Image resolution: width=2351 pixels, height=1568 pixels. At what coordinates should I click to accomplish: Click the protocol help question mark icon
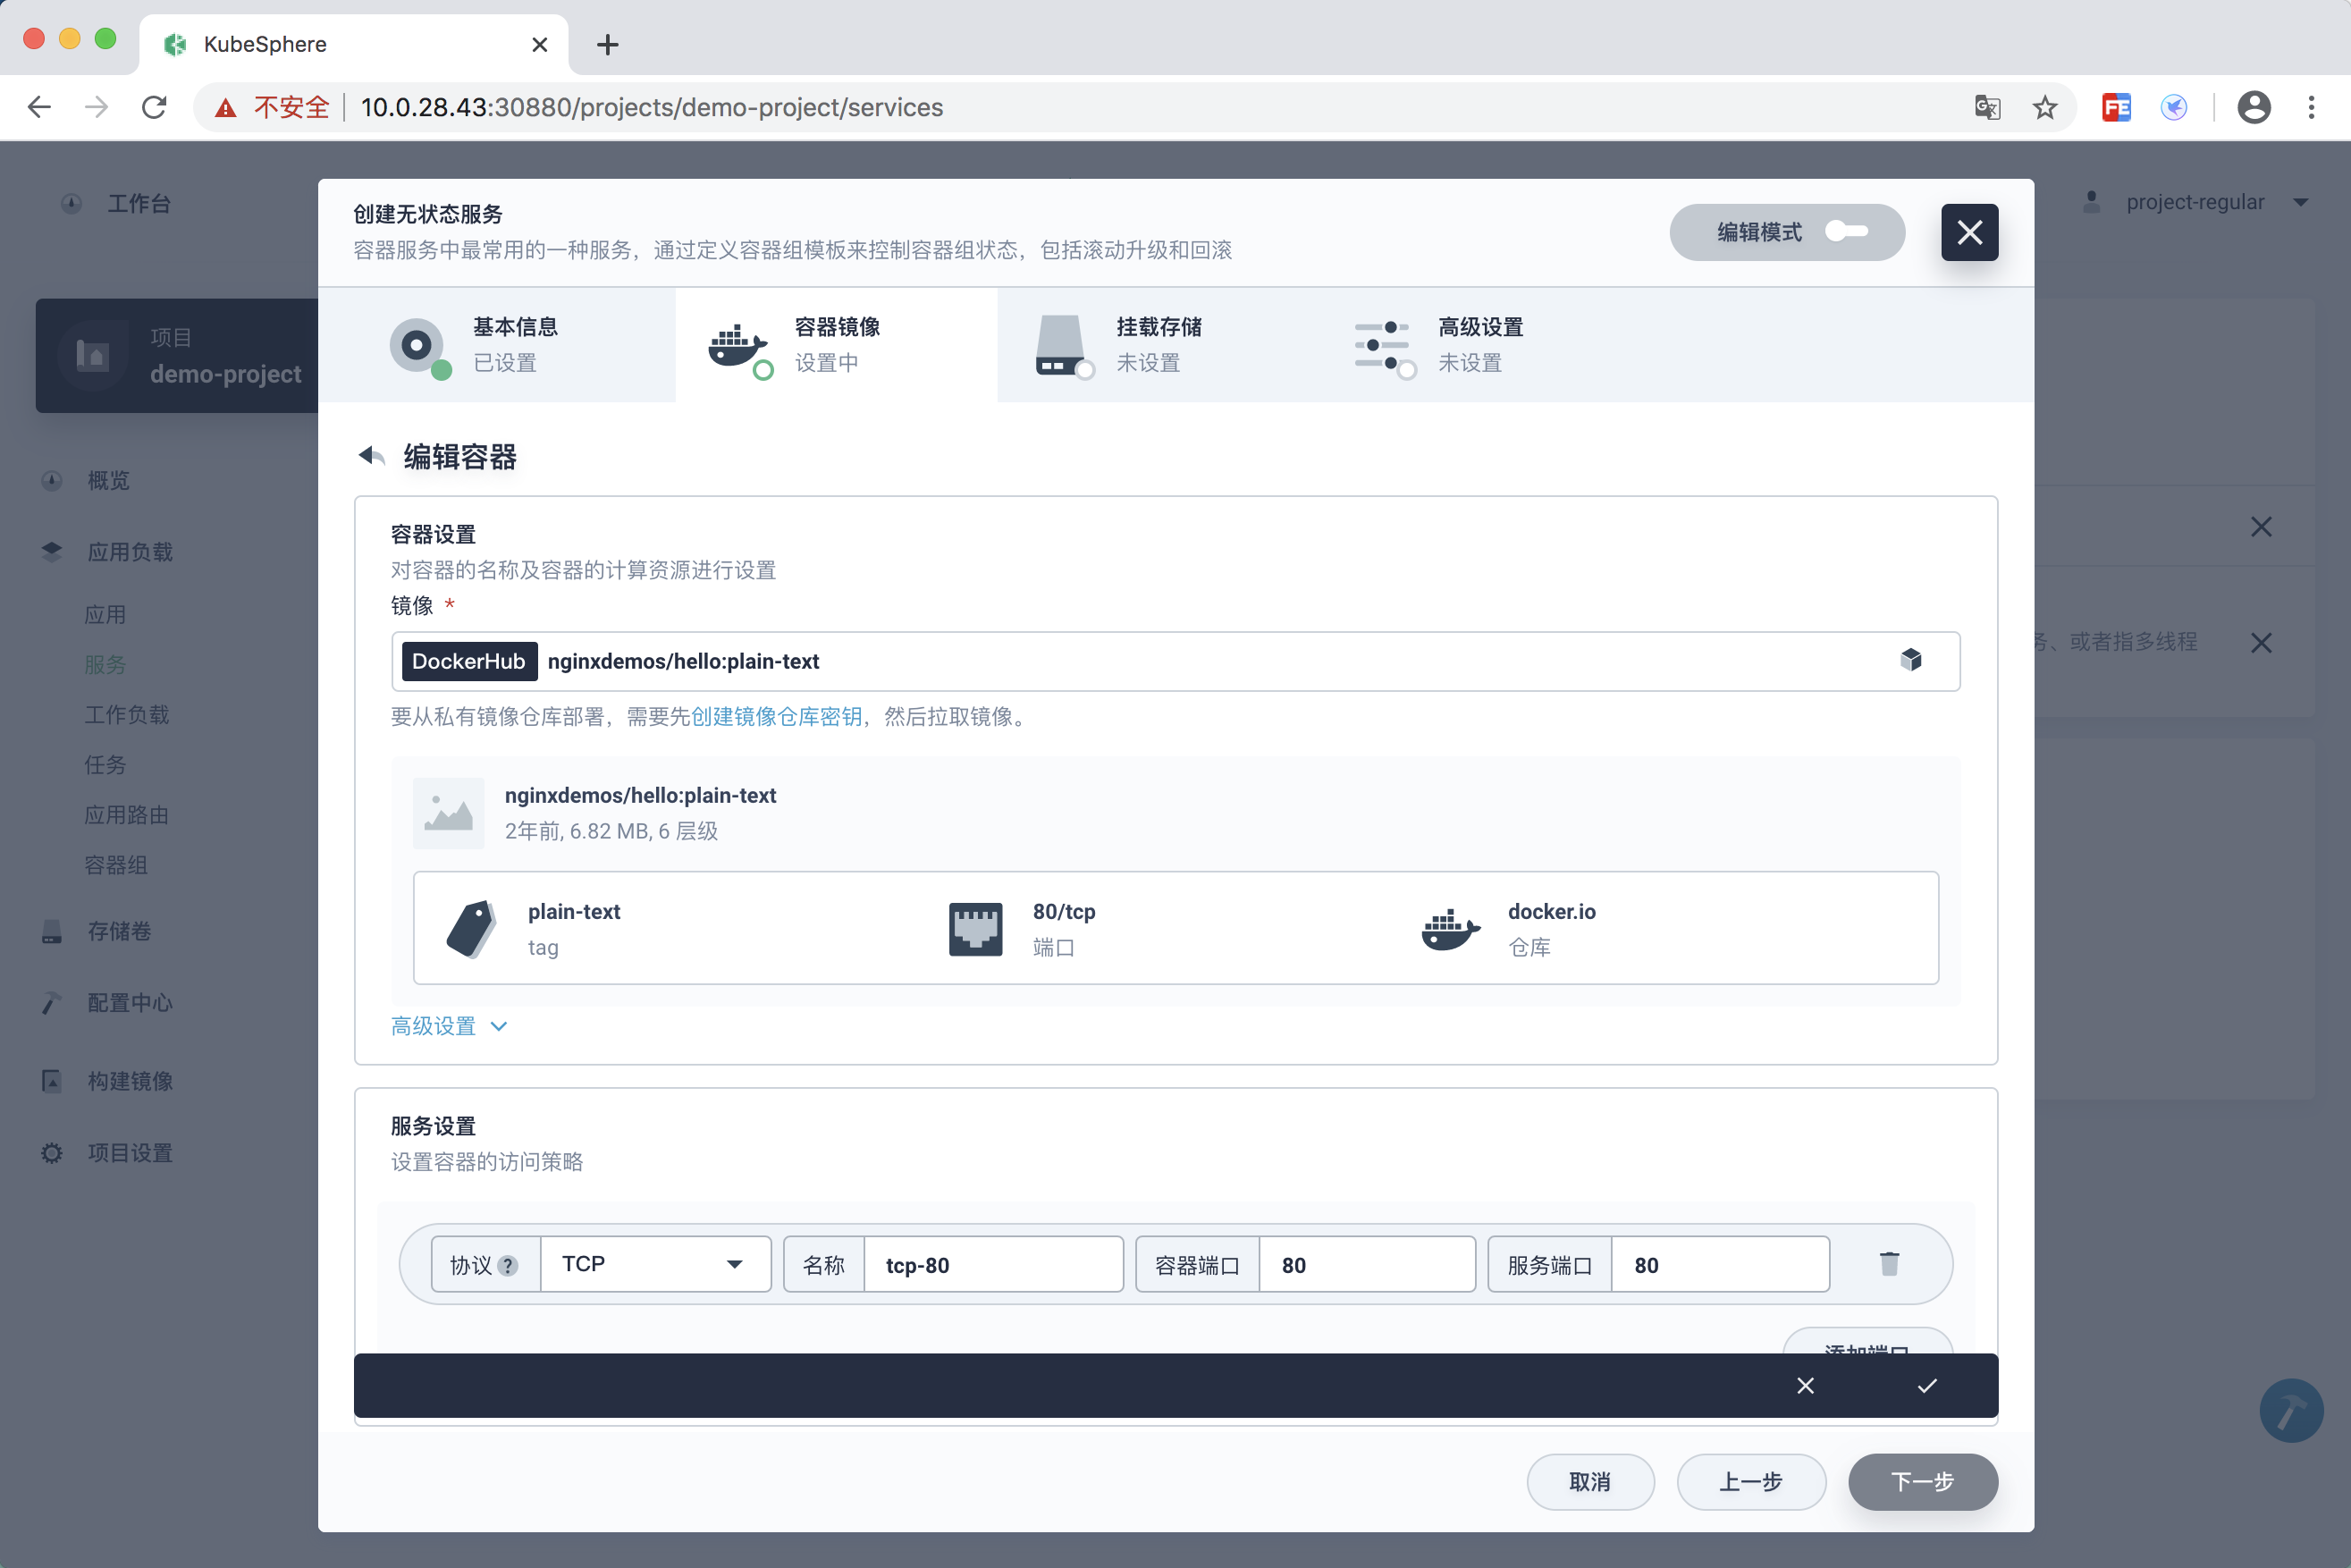pos(508,1265)
